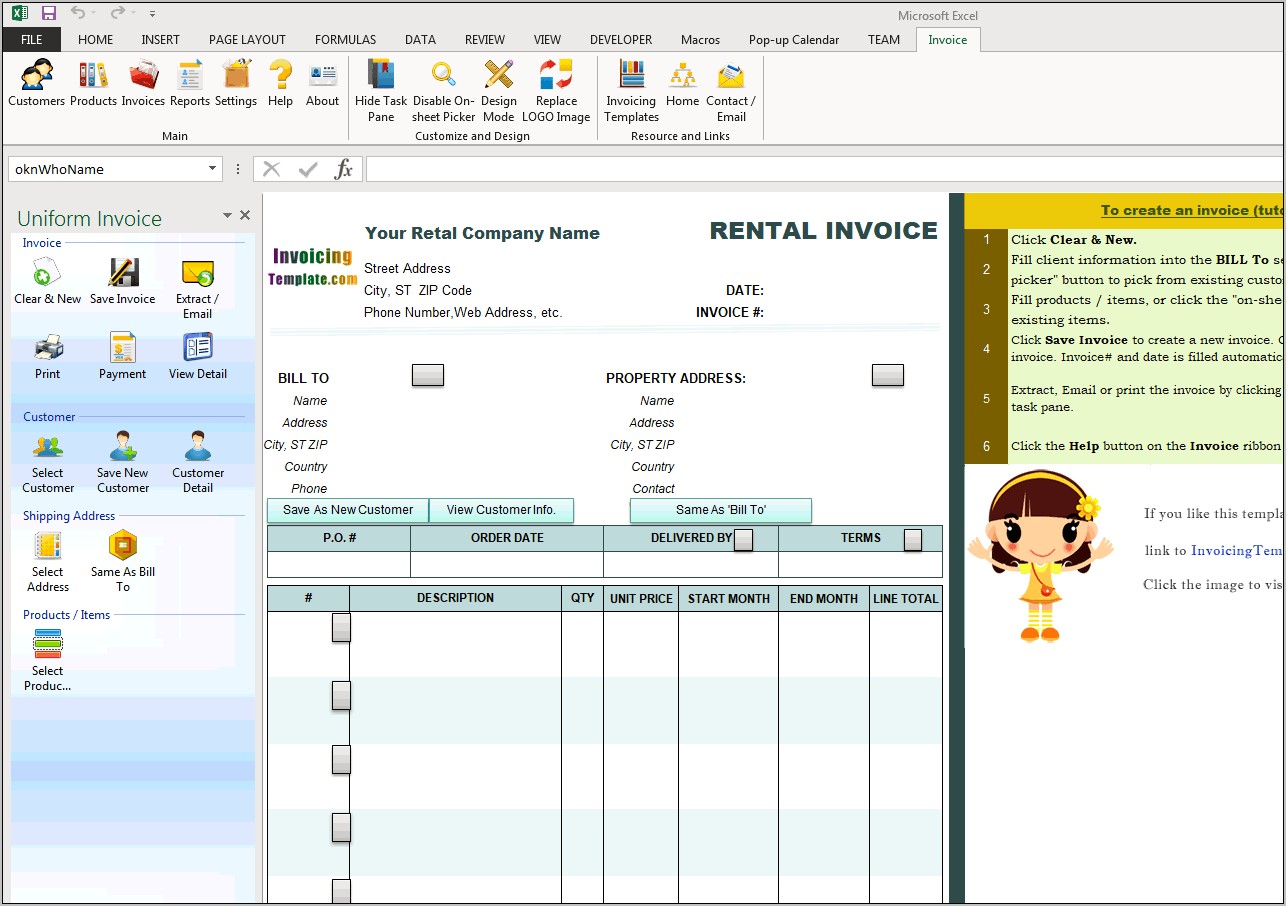Click Select Address icon
This screenshot has height=906, width=1286.
point(48,562)
